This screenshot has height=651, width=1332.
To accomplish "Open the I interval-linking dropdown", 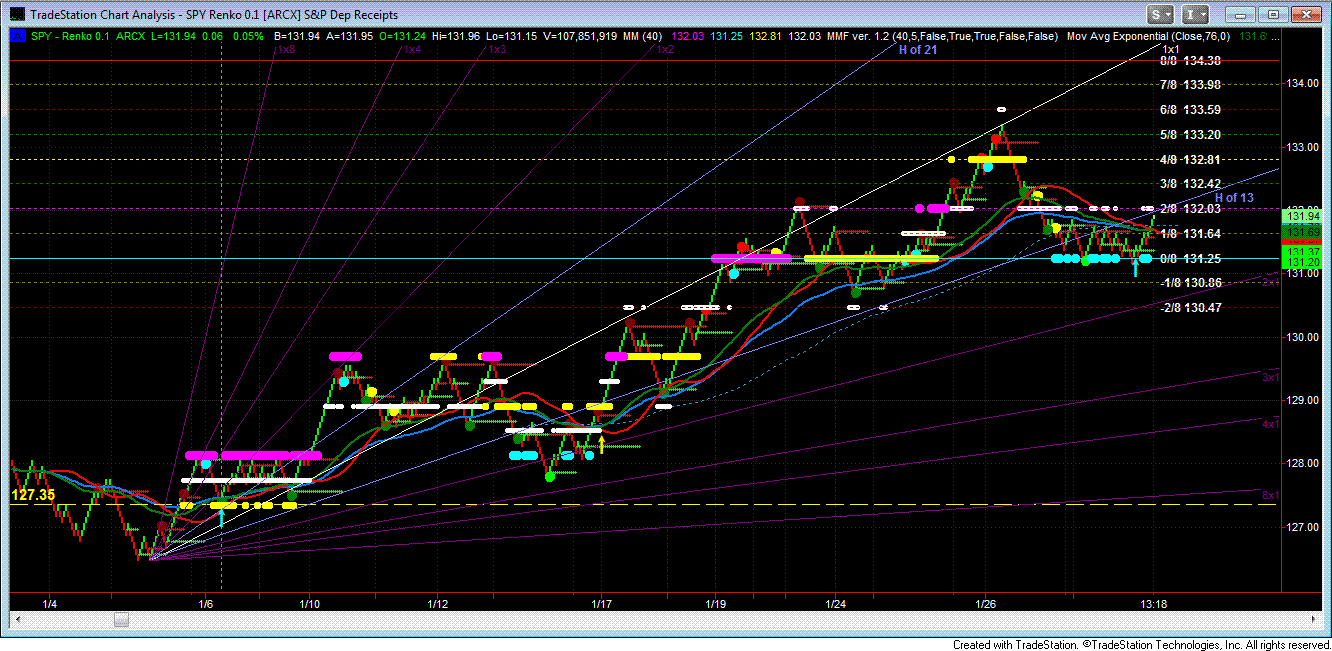I will click(x=1194, y=14).
